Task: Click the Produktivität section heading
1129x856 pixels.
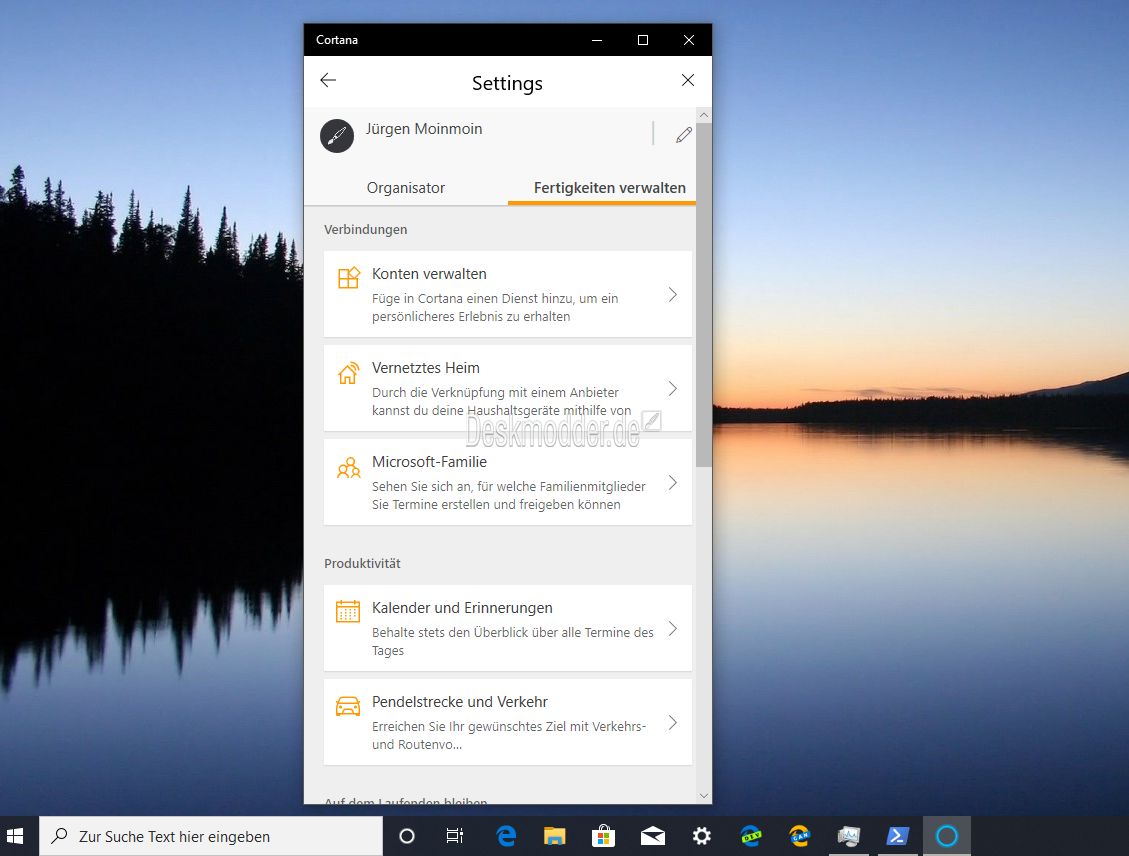Action: pyautogui.click(x=362, y=564)
